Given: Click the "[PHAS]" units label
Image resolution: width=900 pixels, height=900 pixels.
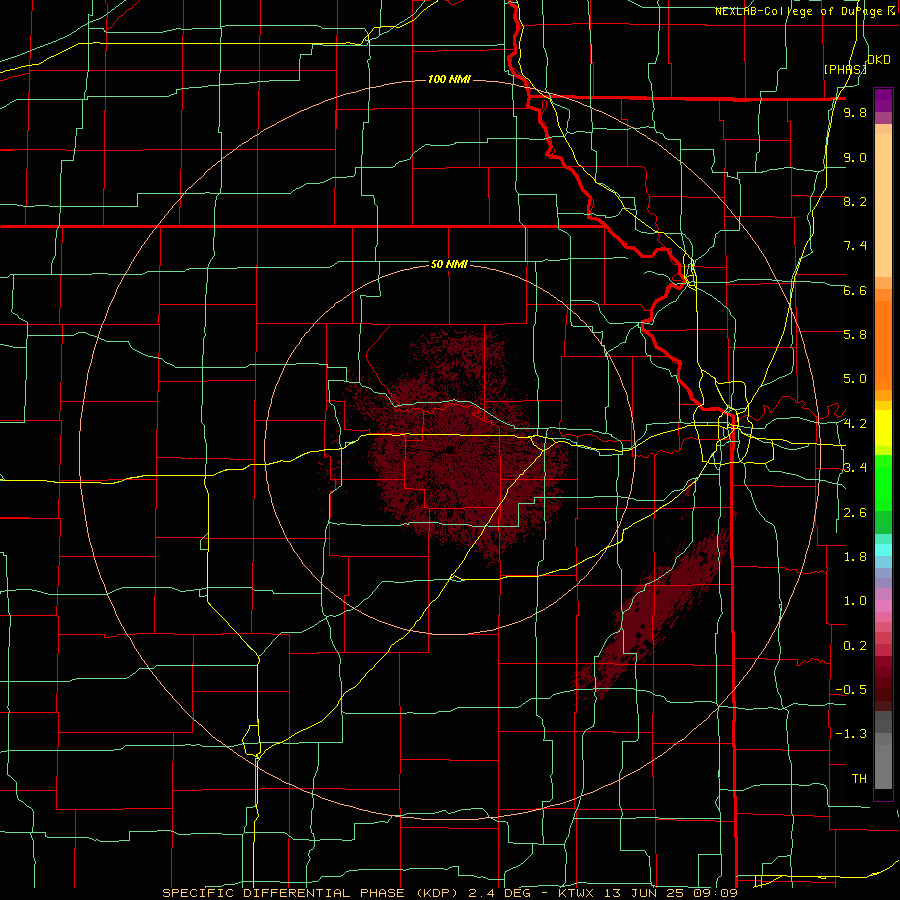Looking at the screenshot, I should 845,69.
